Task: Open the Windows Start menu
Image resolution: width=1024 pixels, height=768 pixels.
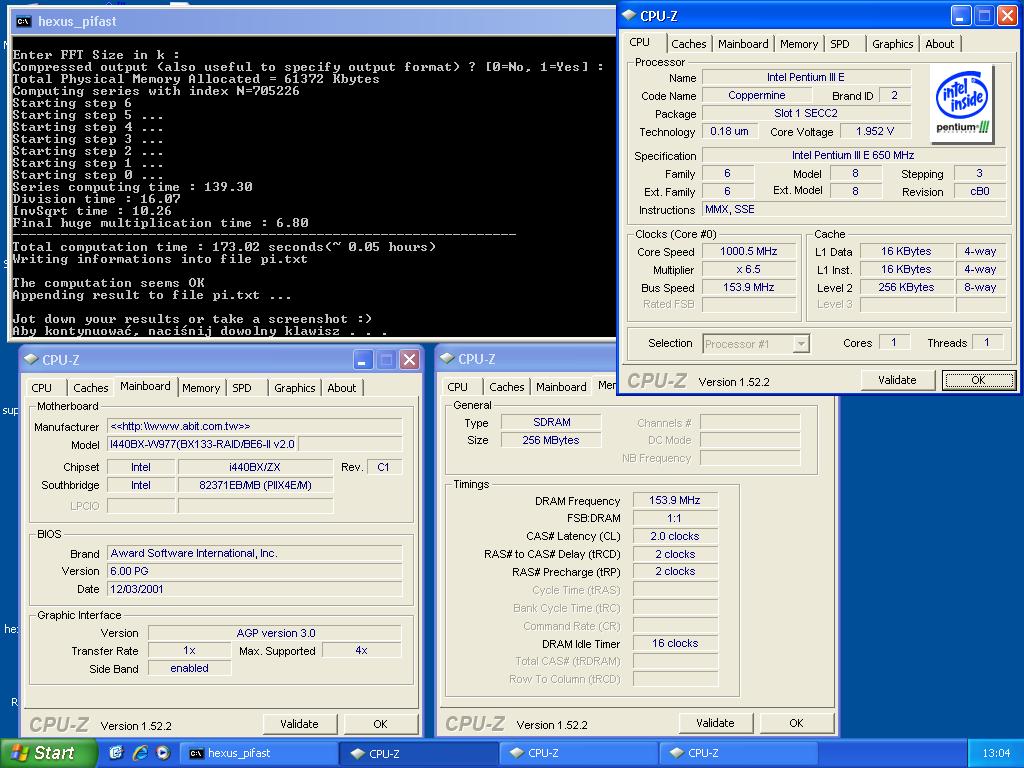Action: point(48,753)
